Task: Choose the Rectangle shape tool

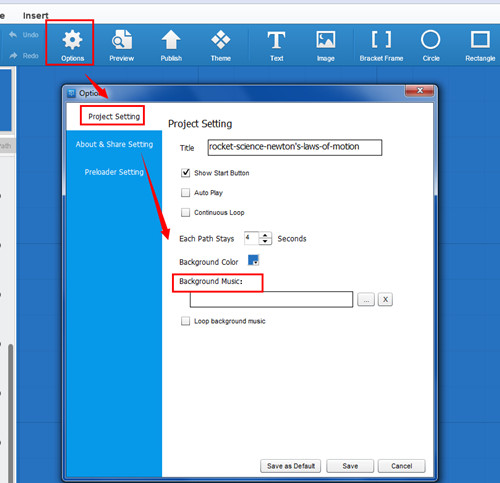Action: [x=480, y=40]
